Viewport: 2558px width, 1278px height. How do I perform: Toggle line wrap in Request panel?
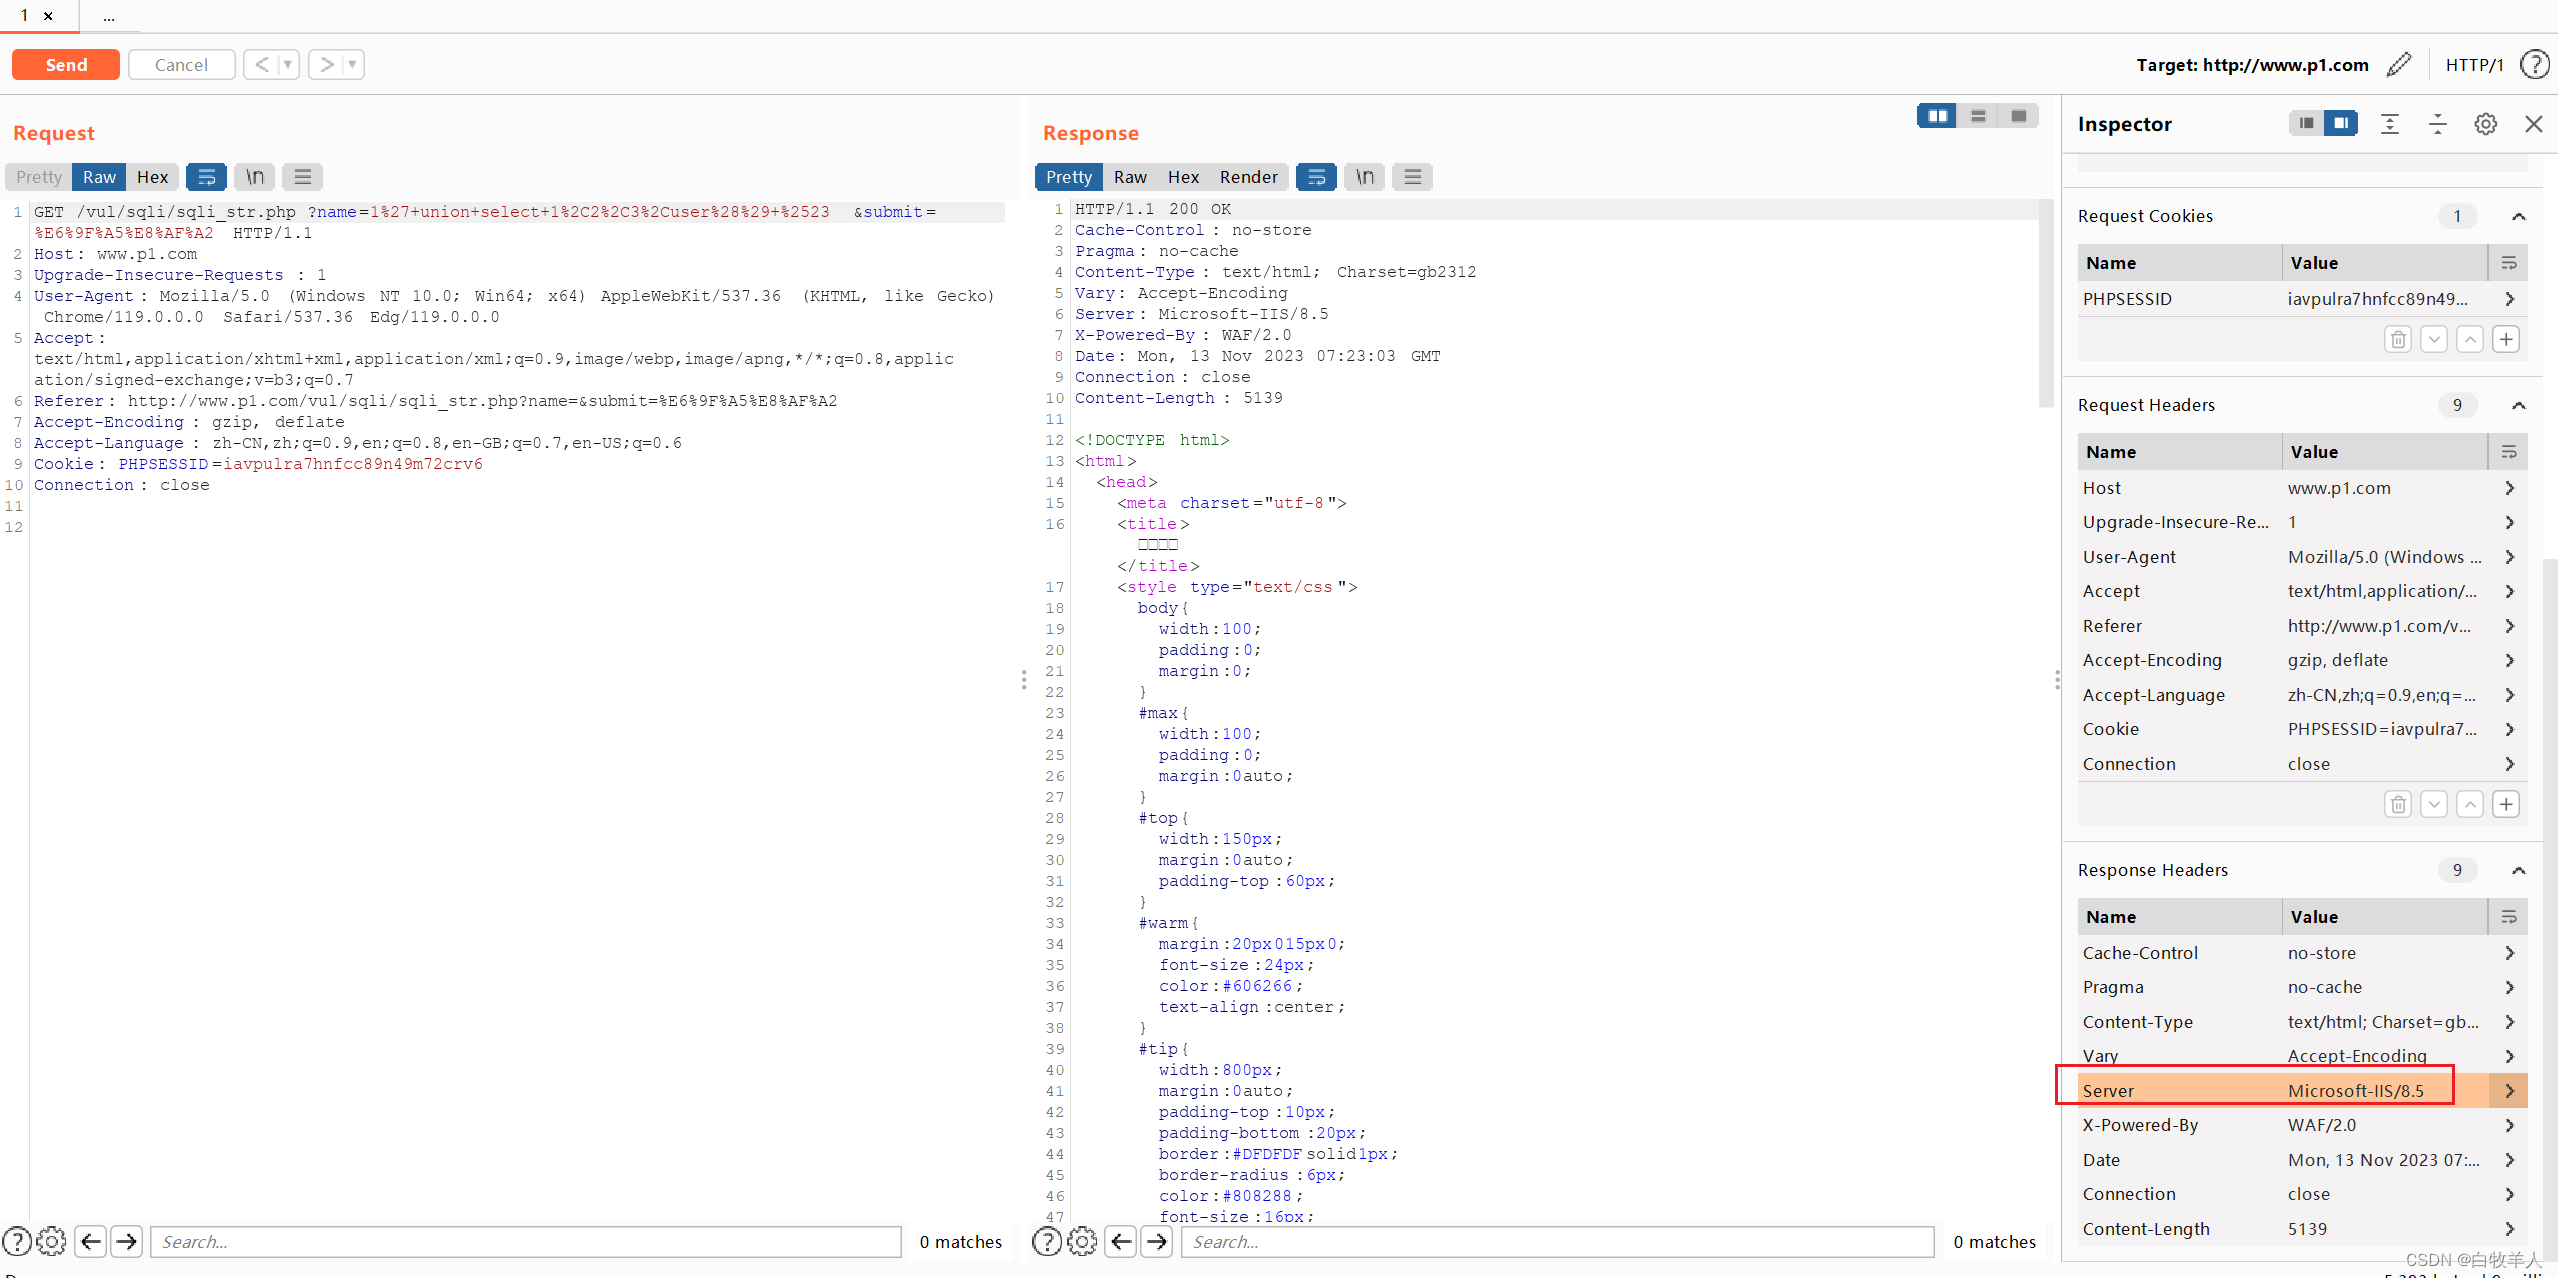206,177
